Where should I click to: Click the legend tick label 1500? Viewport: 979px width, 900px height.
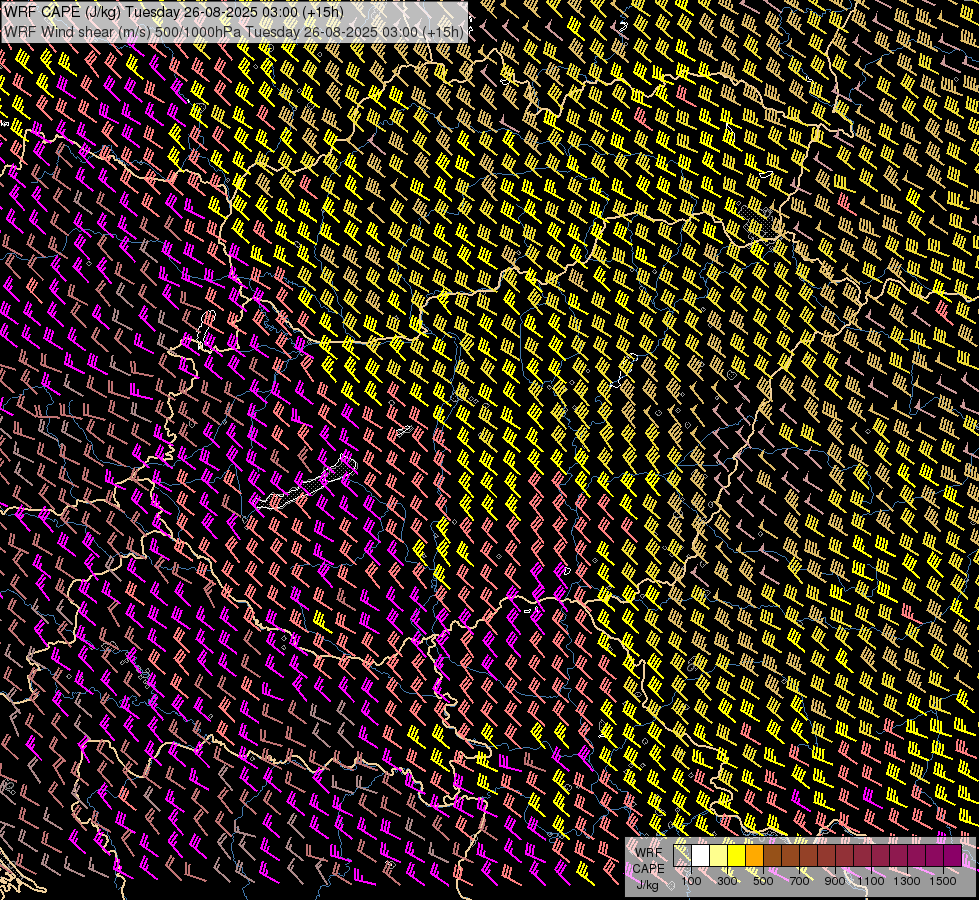point(943,881)
